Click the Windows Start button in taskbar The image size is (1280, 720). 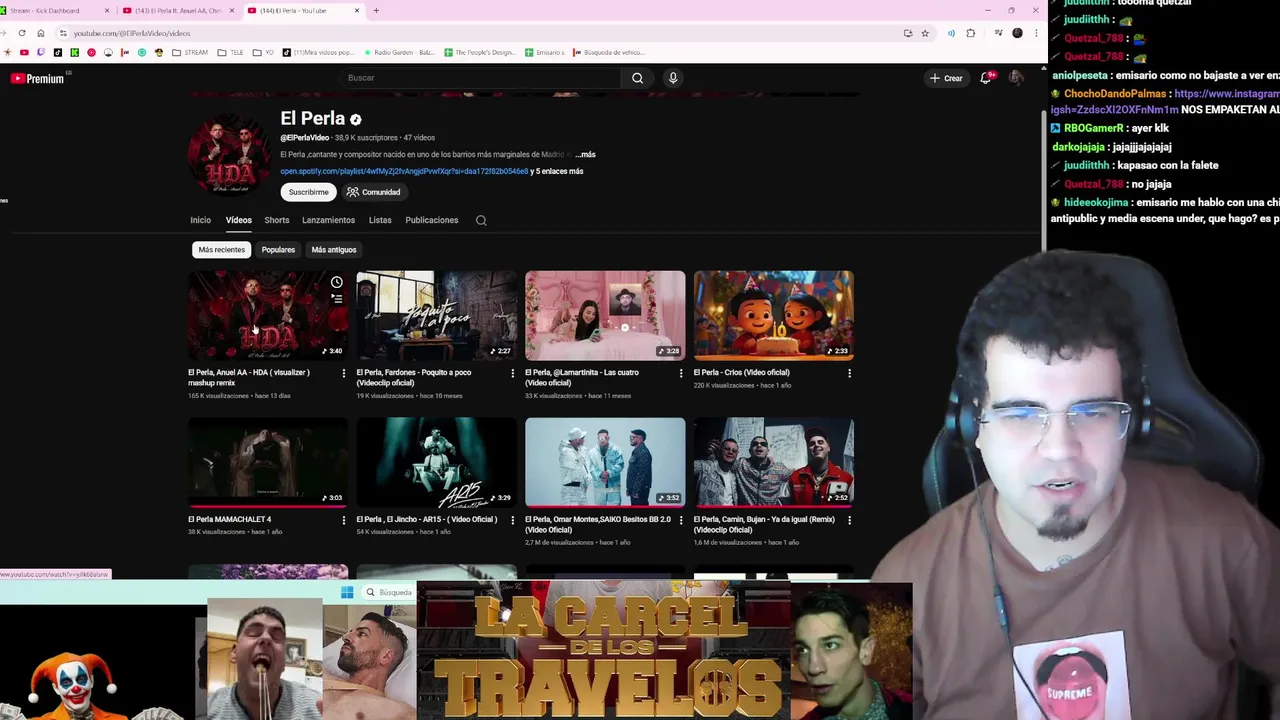click(x=347, y=593)
